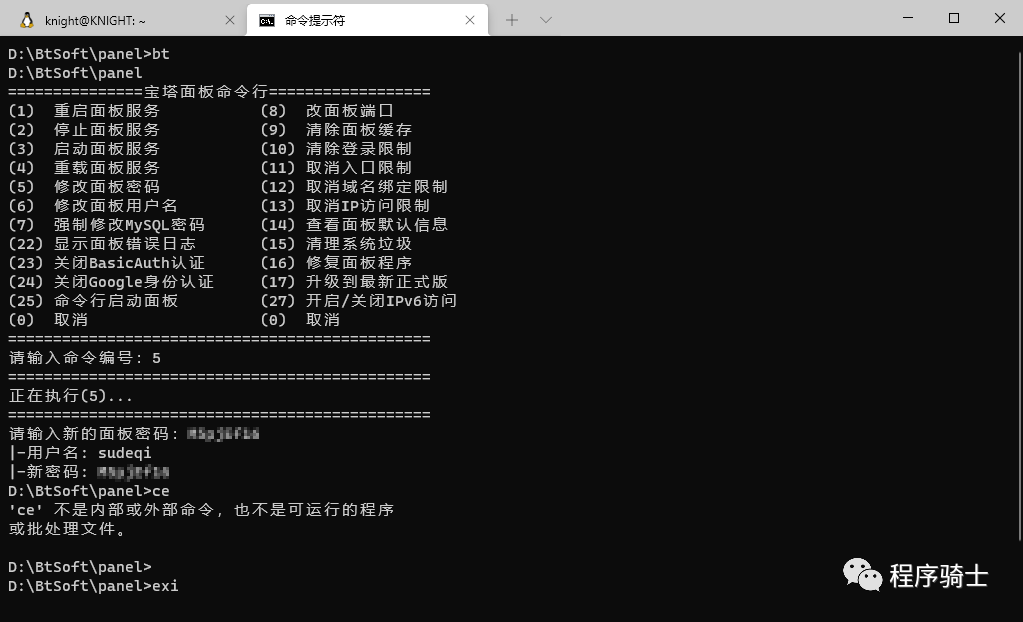Click the header text '宝塔面板命令行'
The image size is (1023, 622).
pyautogui.click(x=206, y=91)
